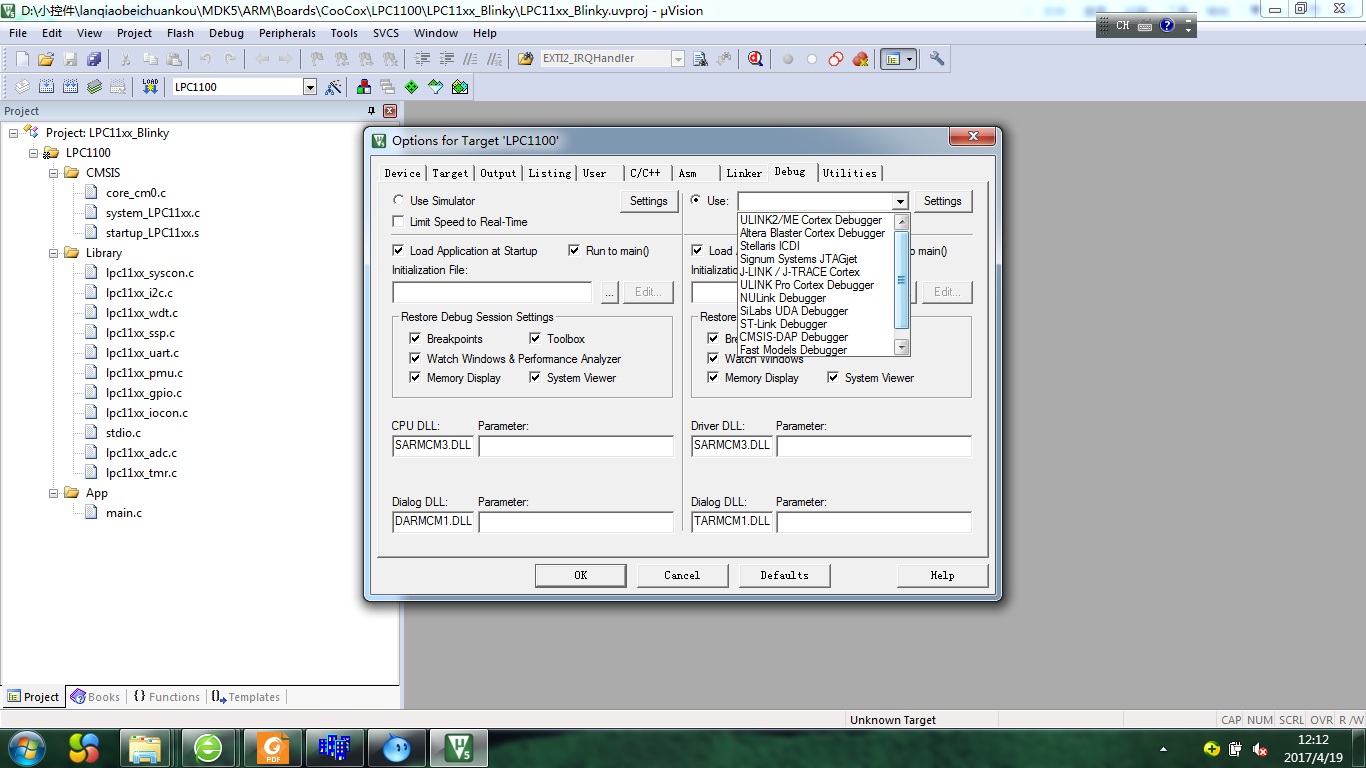Click the Disable All Breakpoints icon

click(x=836, y=59)
